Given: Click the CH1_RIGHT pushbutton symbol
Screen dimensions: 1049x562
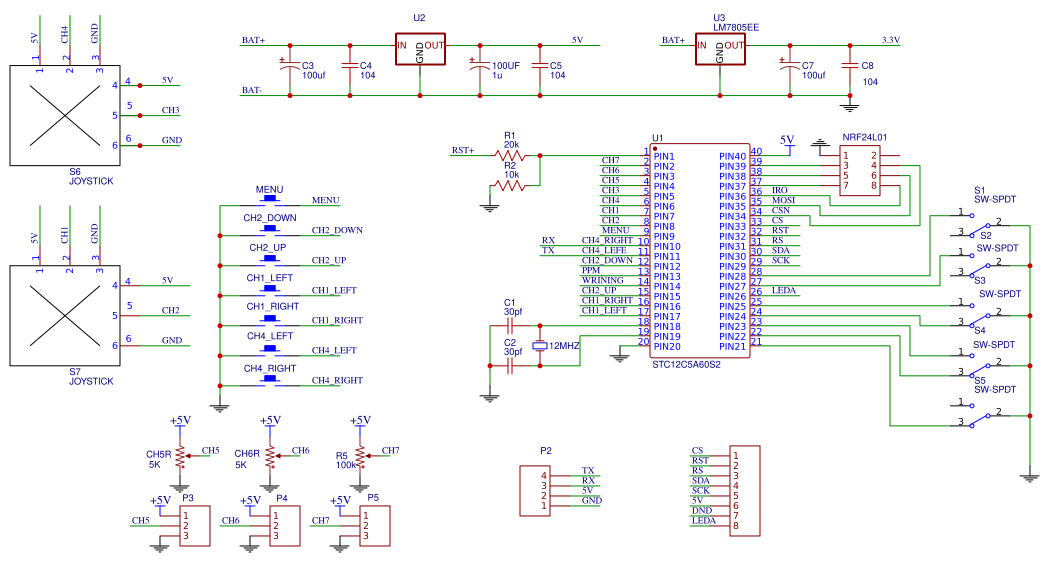Looking at the screenshot, I should click(x=270, y=320).
